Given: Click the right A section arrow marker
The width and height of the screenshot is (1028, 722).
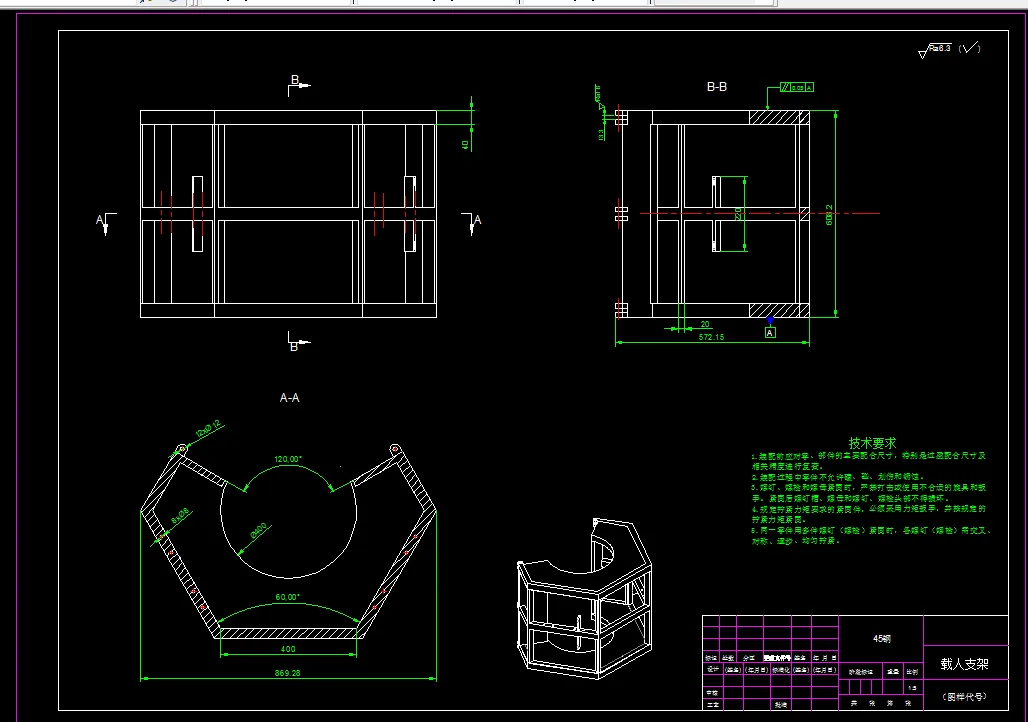Looking at the screenshot, I should coord(471,222).
